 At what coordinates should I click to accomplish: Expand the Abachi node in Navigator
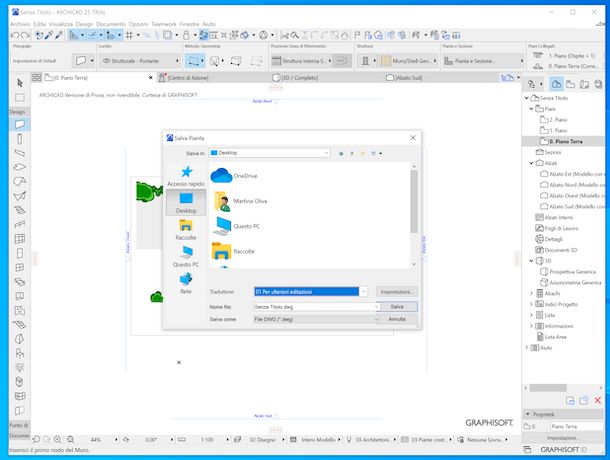pyautogui.click(x=531, y=293)
